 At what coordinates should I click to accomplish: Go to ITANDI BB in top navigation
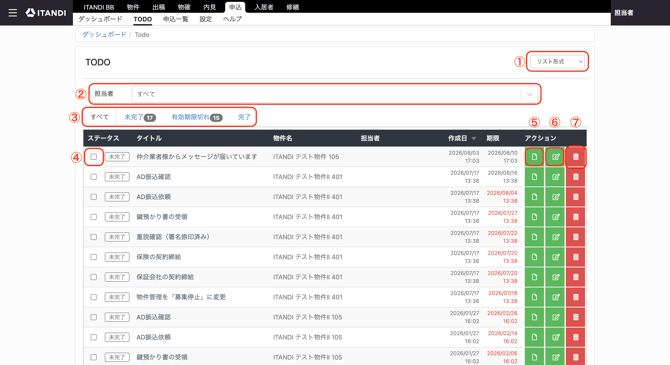tap(99, 7)
